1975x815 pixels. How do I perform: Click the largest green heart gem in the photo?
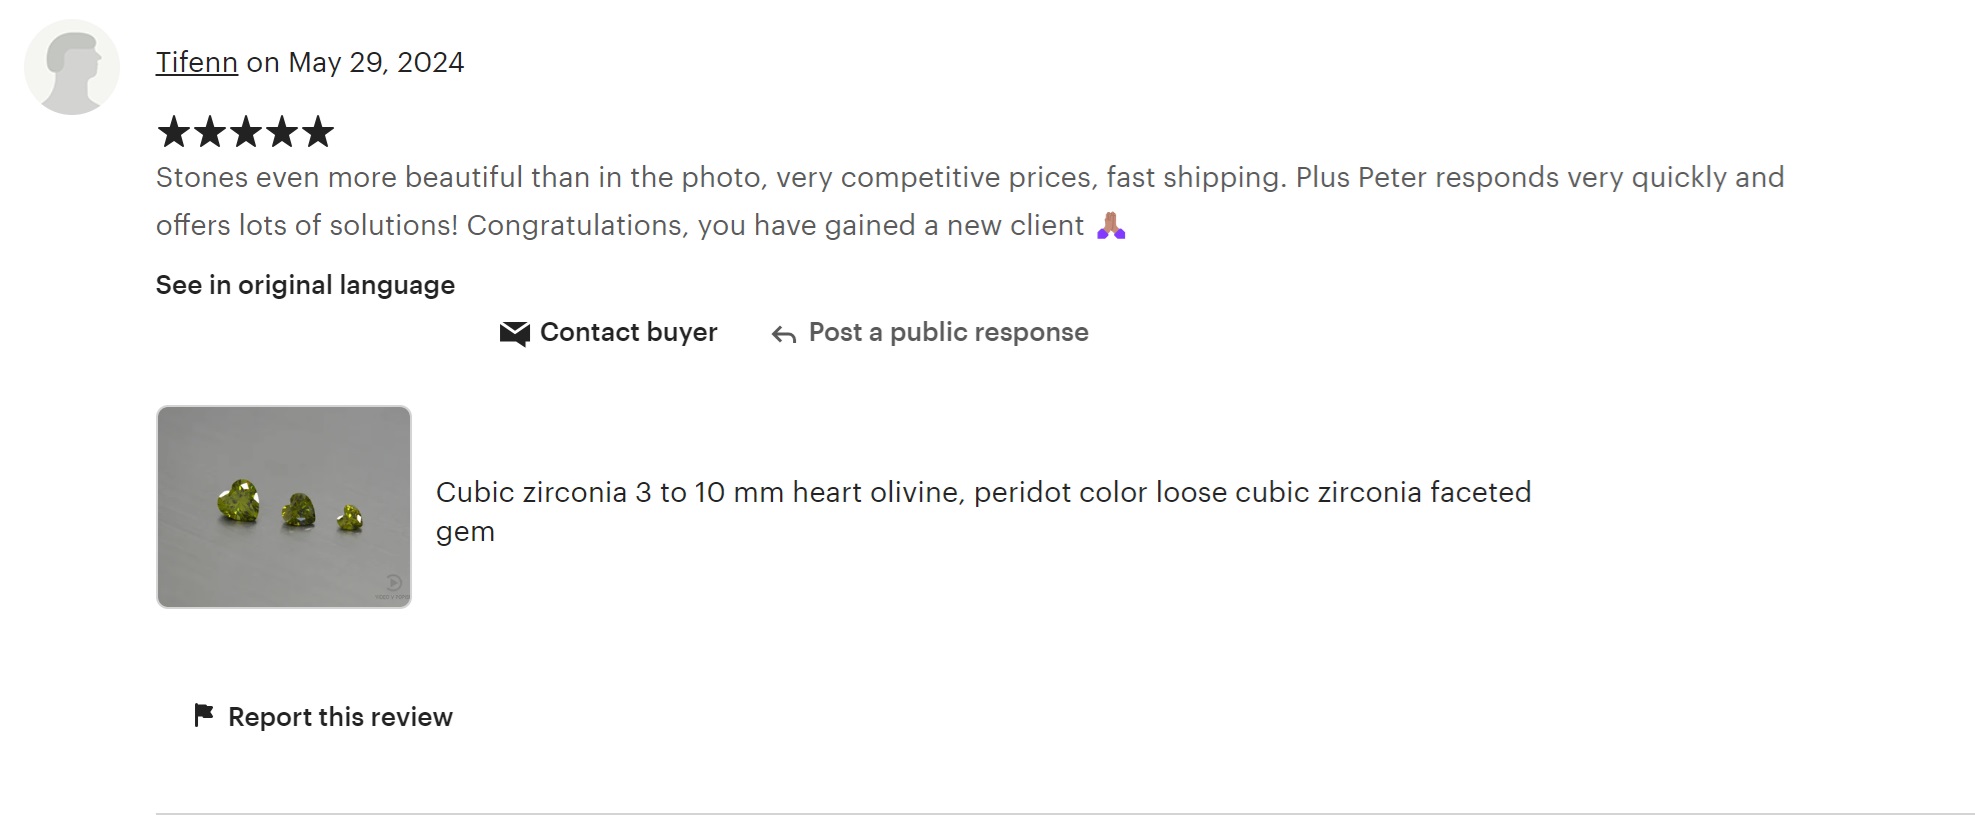pos(239,501)
